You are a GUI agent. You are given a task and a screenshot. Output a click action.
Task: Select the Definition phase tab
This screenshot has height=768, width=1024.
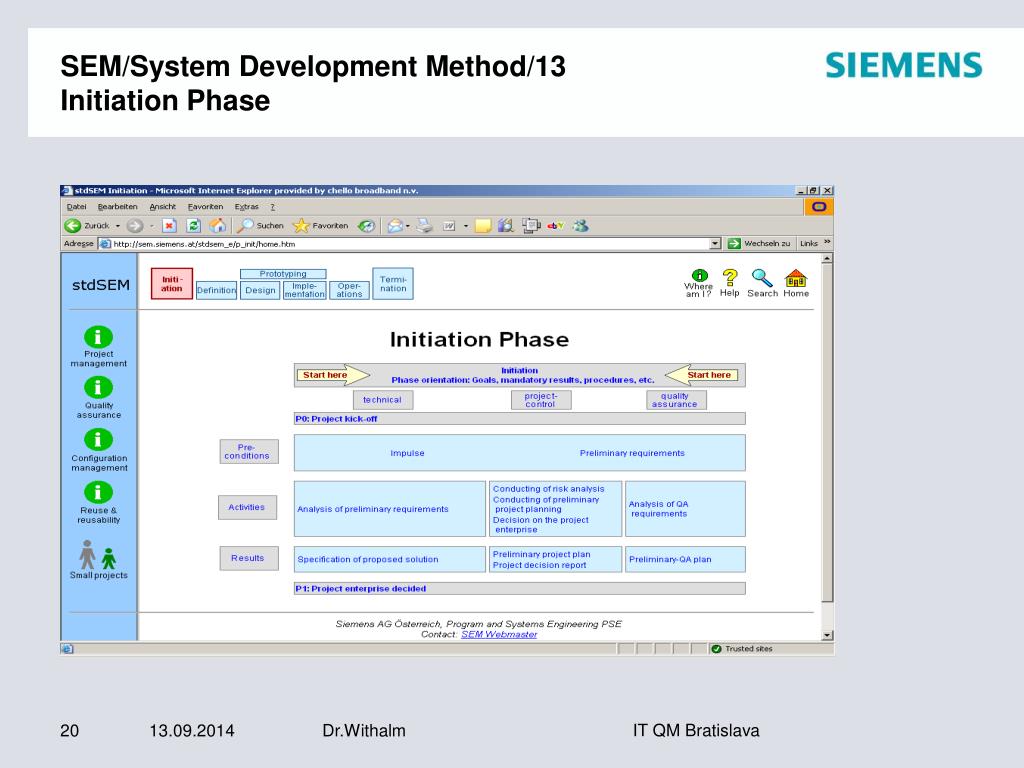pos(216,291)
